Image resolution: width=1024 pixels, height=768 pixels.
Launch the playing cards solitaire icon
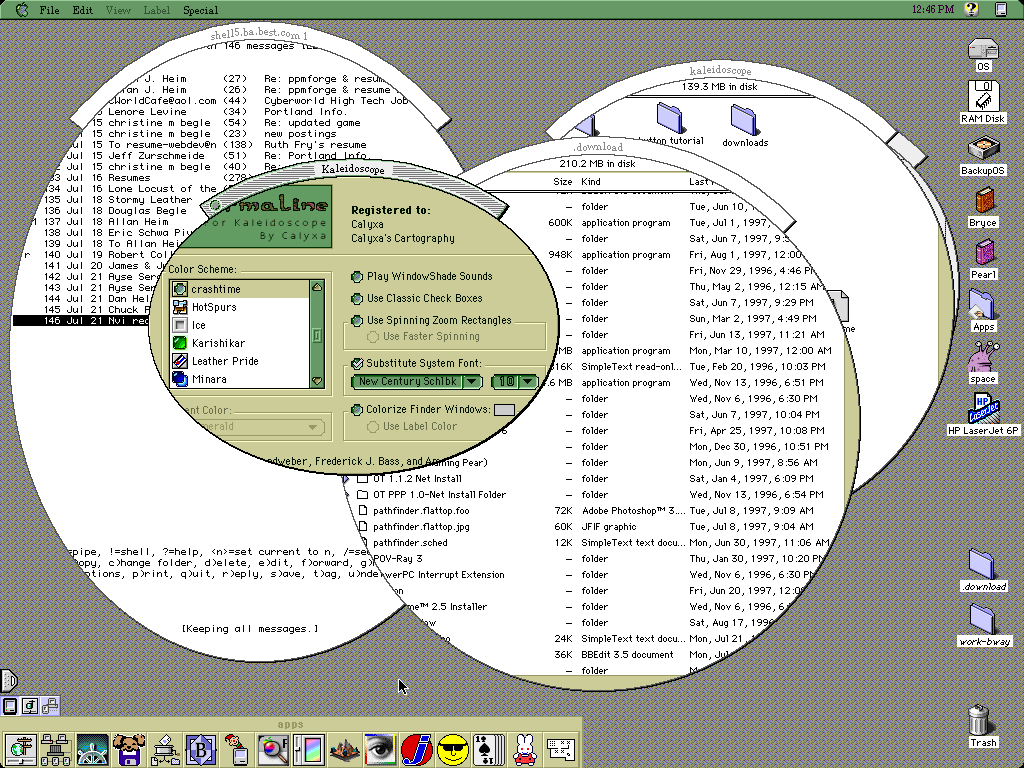click(488, 749)
